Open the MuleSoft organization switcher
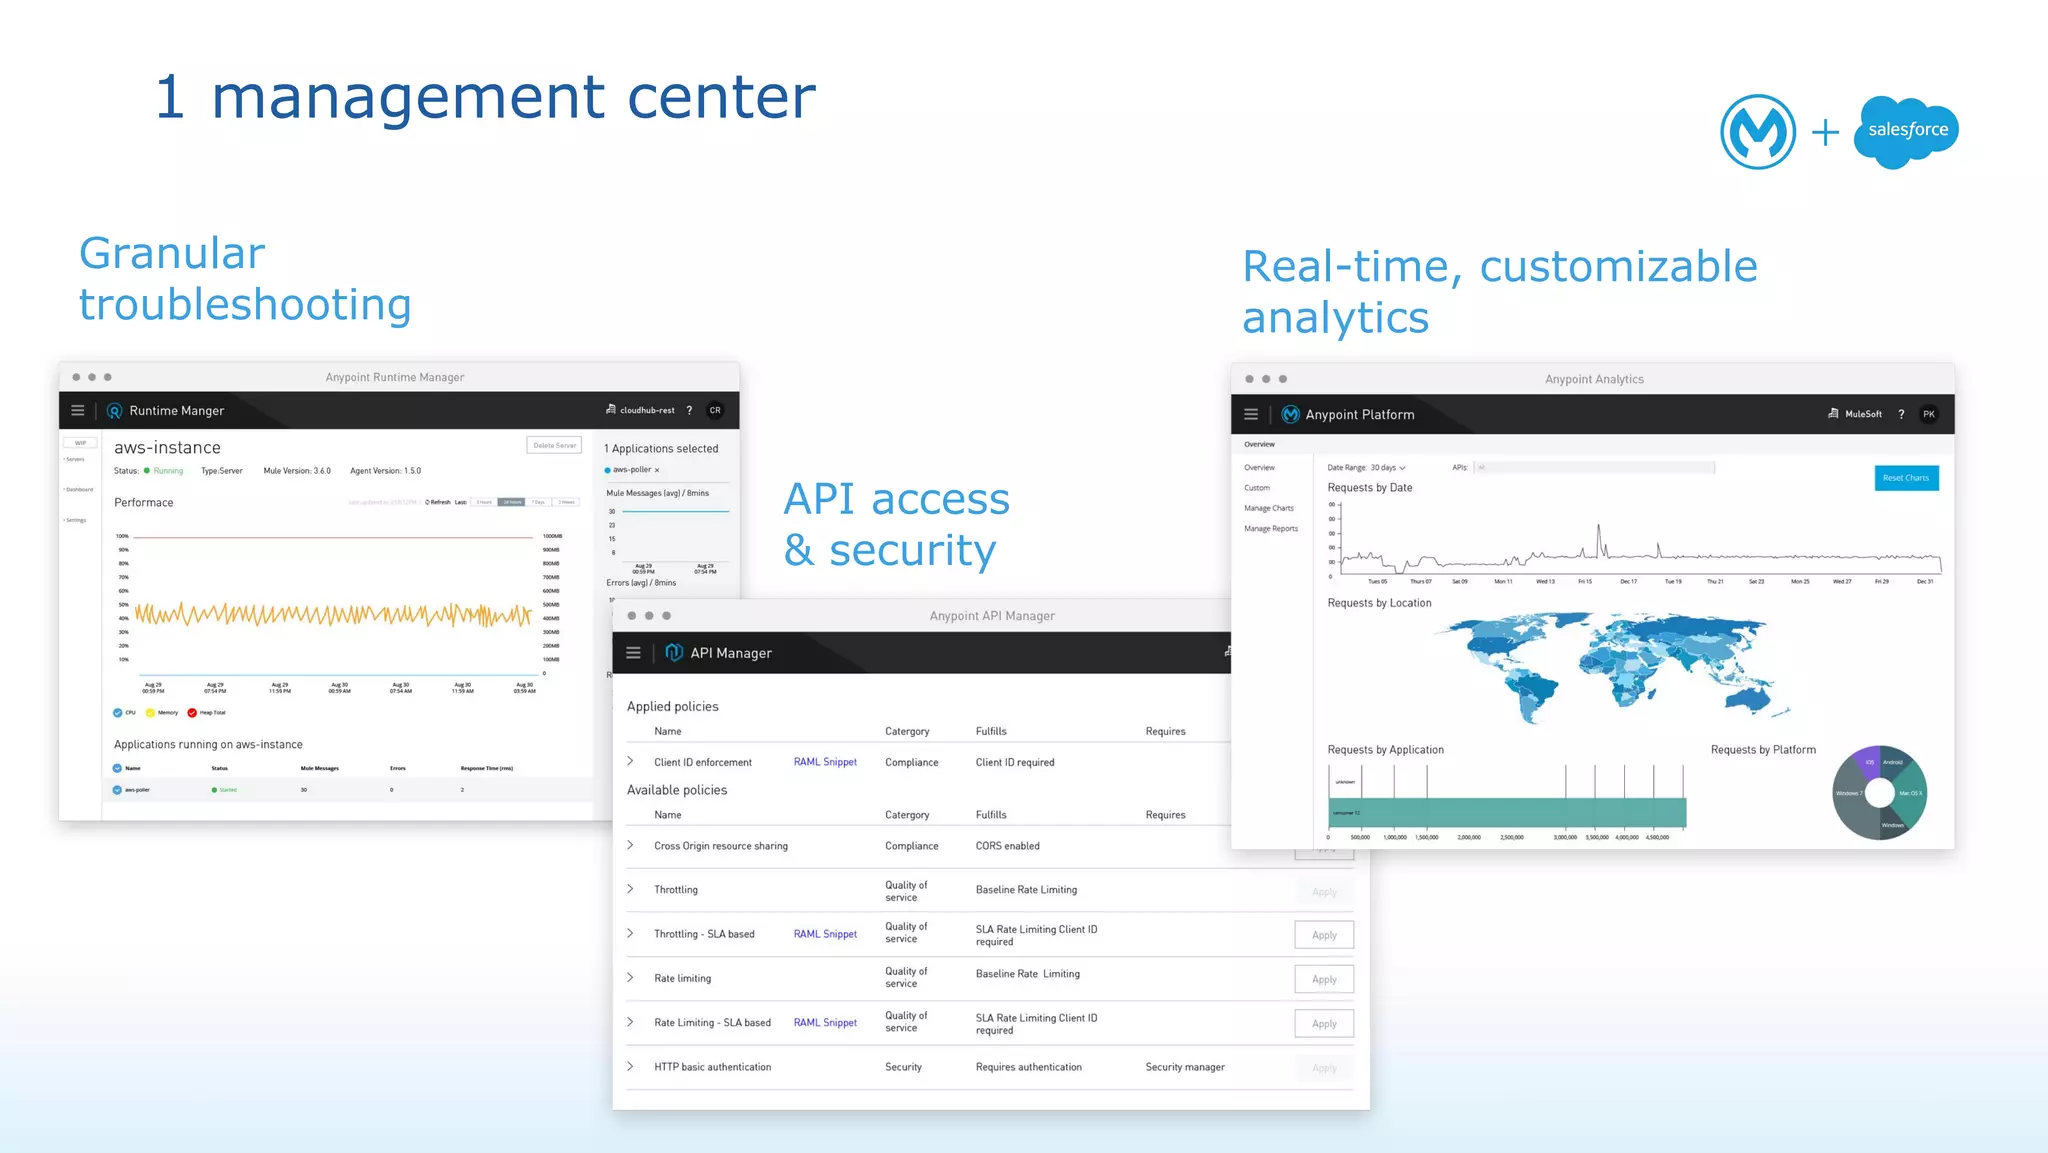This screenshot has width=2048, height=1153. pos(1855,414)
